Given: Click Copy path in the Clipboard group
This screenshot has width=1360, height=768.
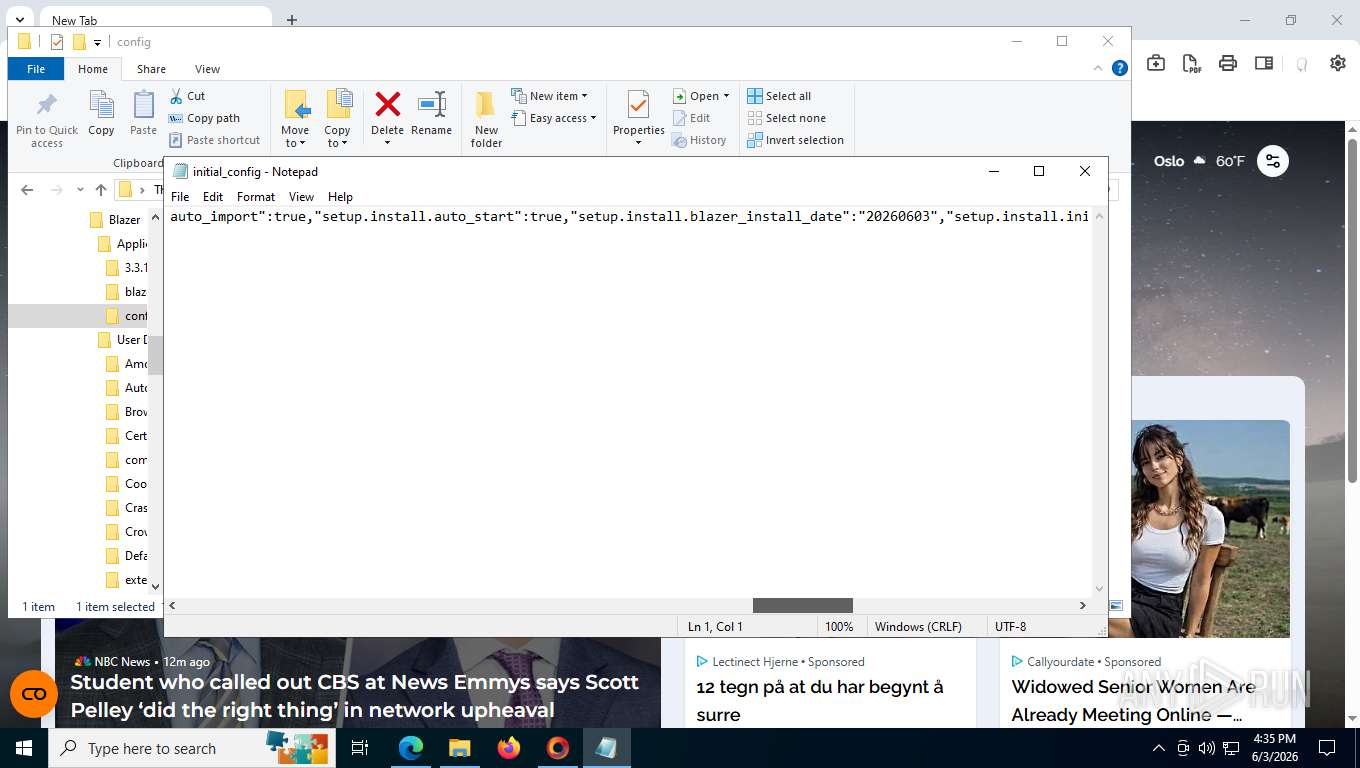Looking at the screenshot, I should (x=204, y=118).
